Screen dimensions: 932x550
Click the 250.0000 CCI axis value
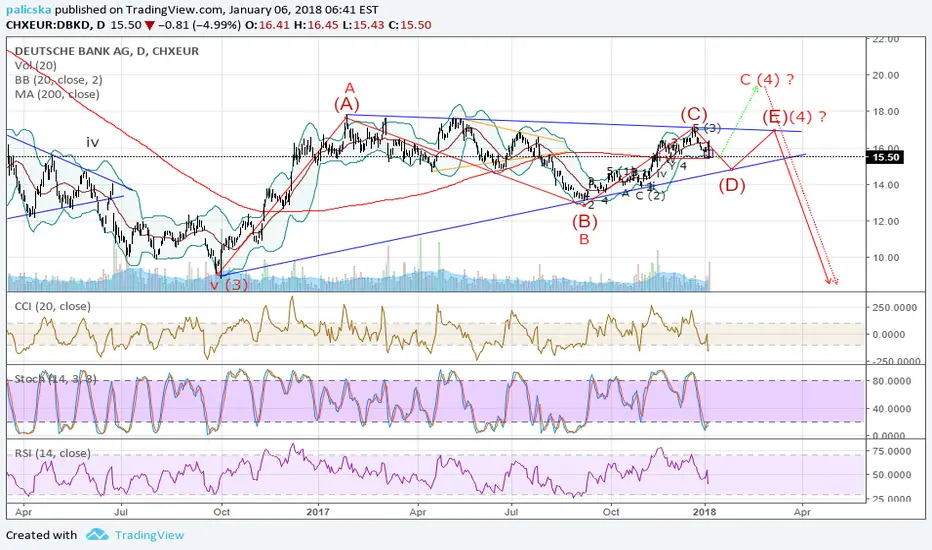tap(897, 307)
